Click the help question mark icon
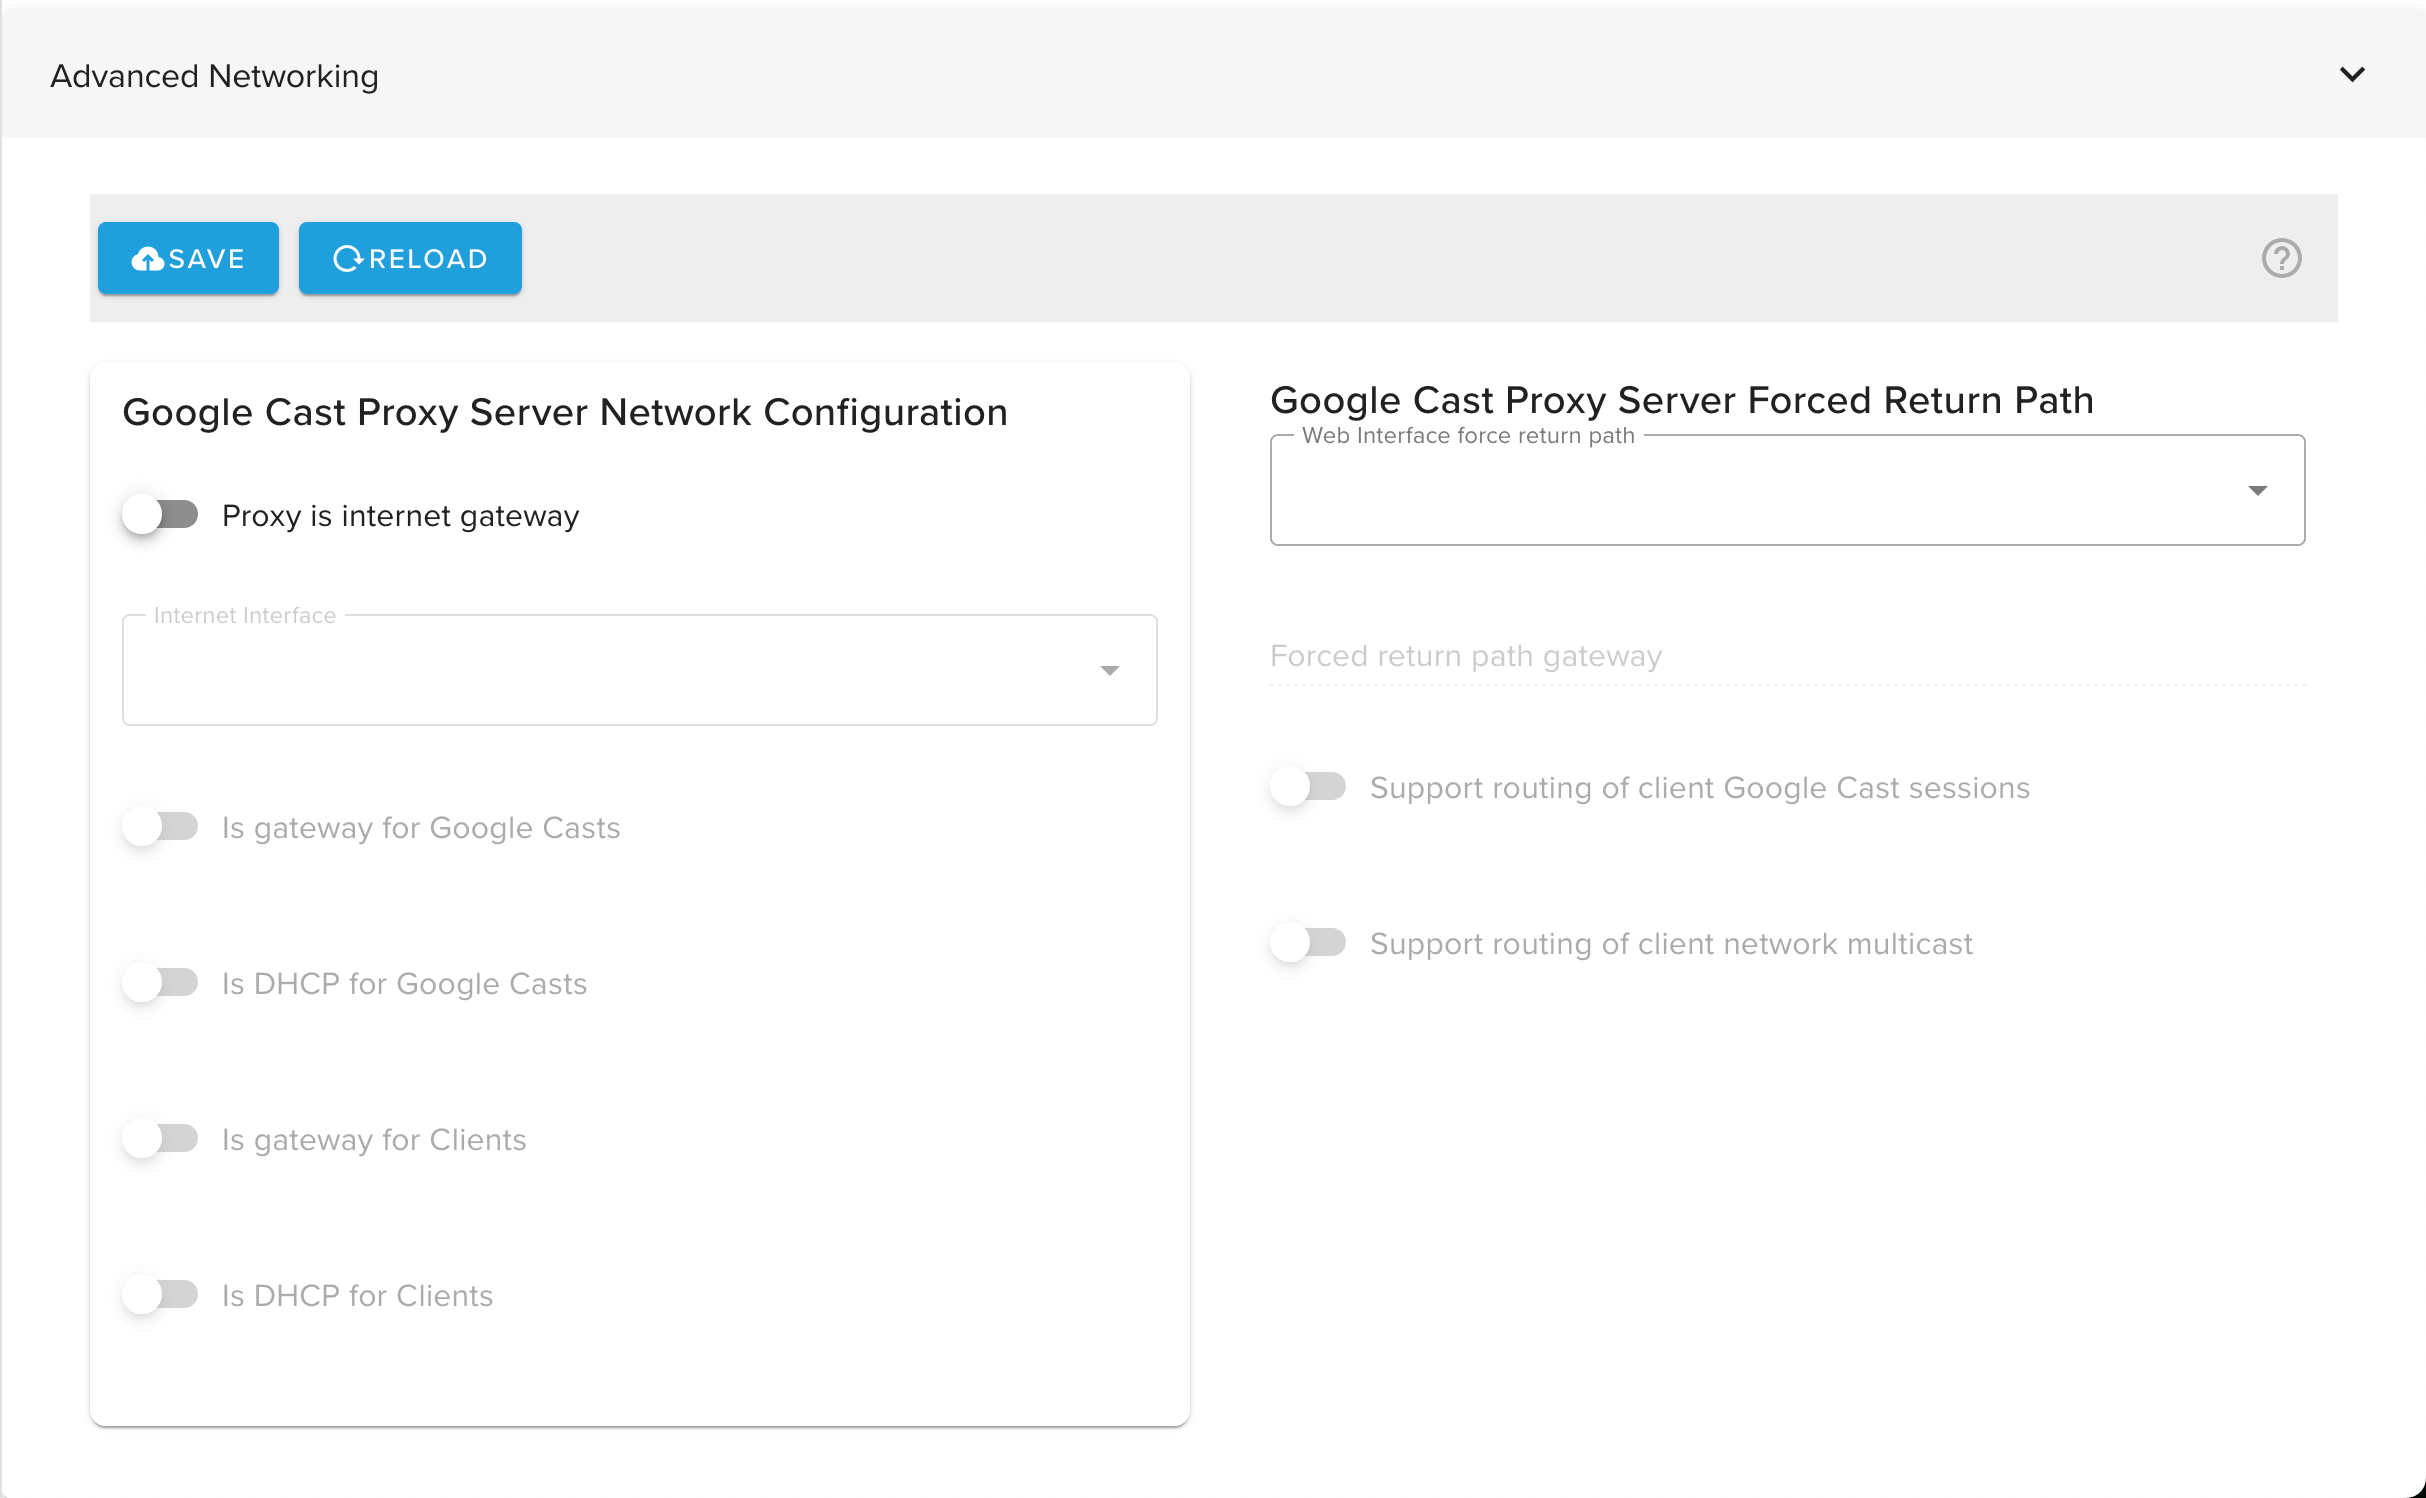 pos(2281,259)
